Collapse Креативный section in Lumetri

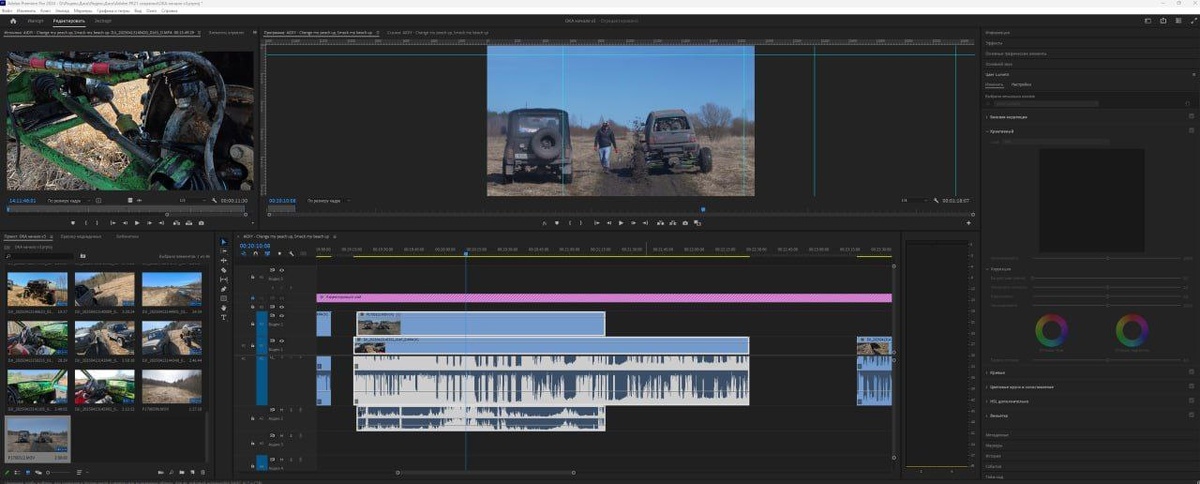coord(987,131)
